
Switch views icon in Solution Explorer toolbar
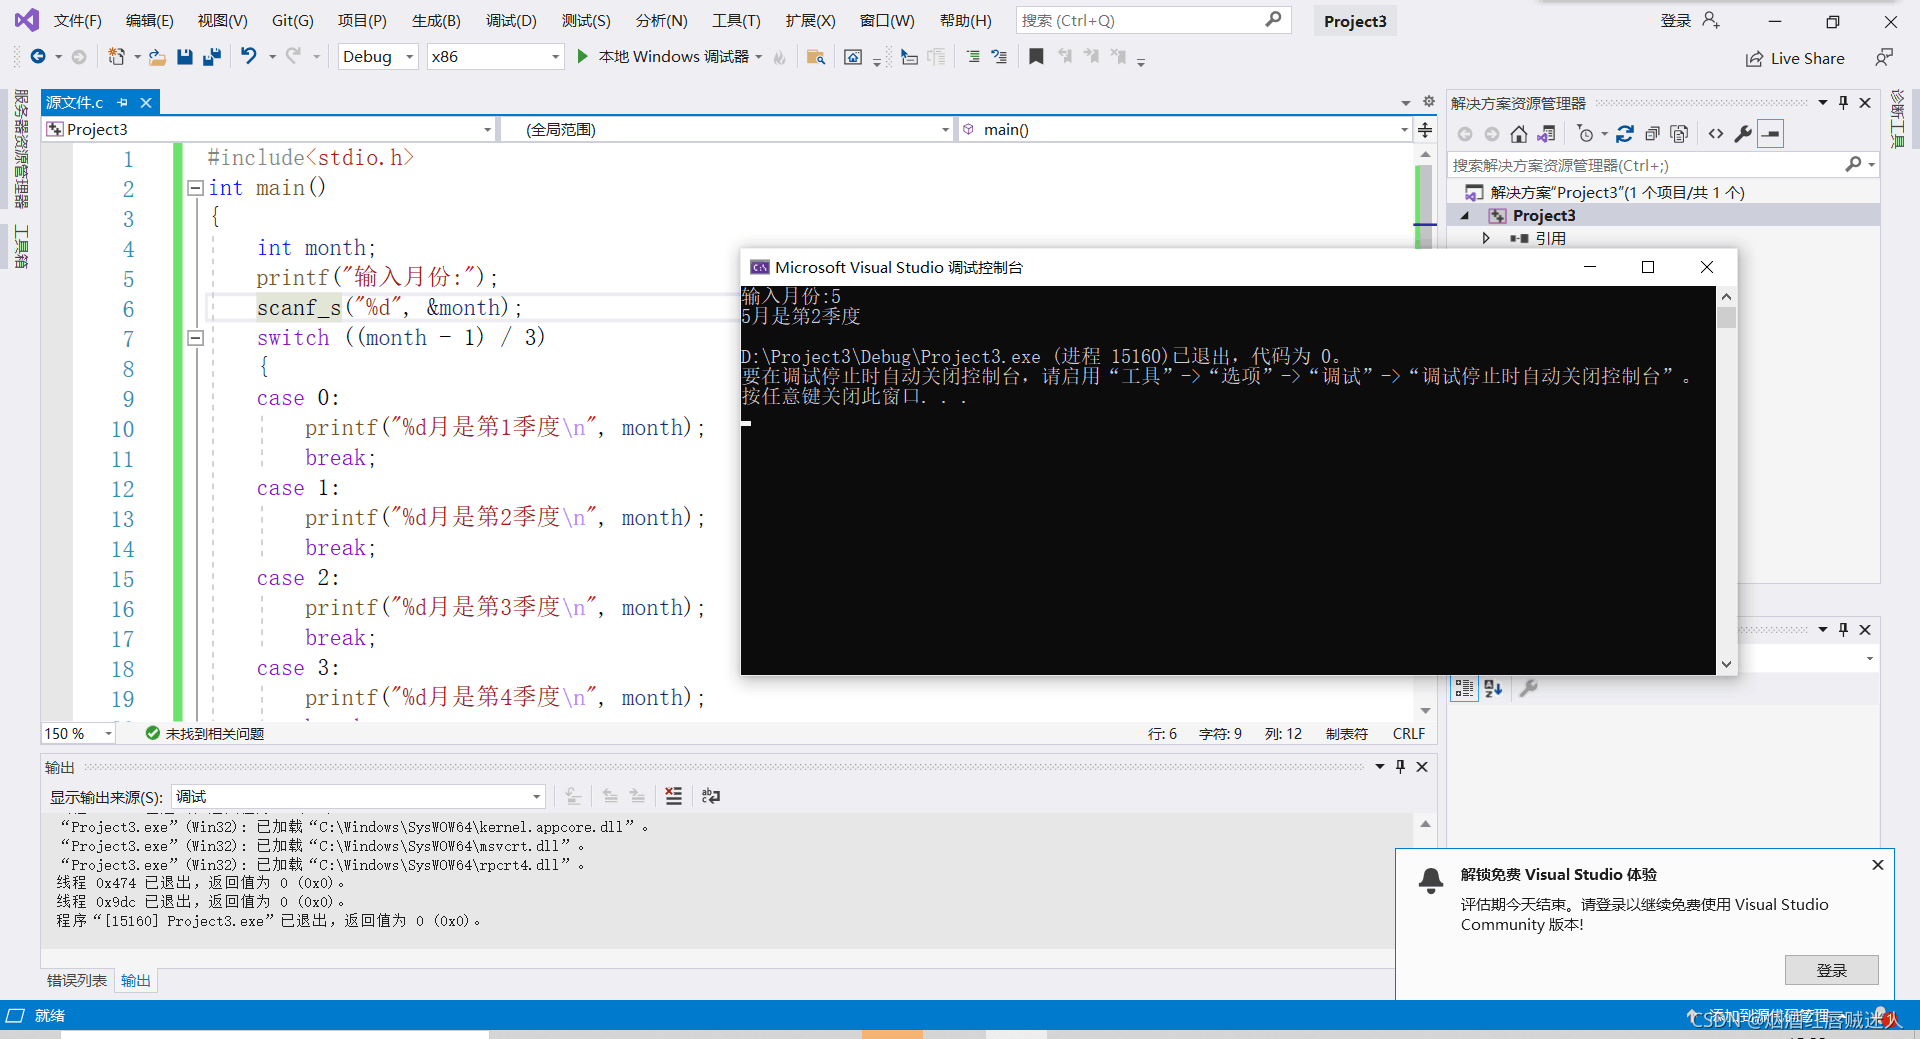tap(1546, 134)
